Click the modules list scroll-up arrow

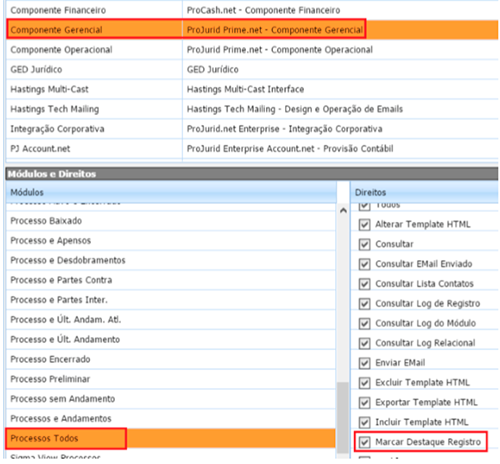343,210
